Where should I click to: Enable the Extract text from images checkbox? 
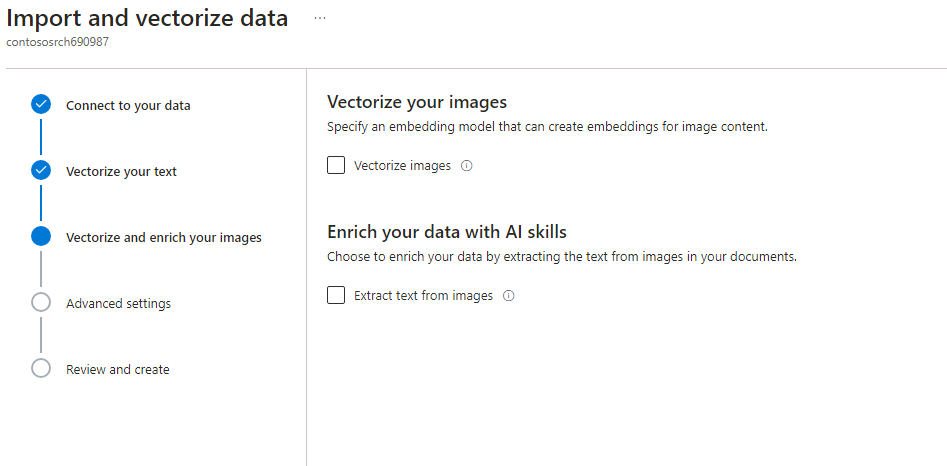click(x=336, y=295)
